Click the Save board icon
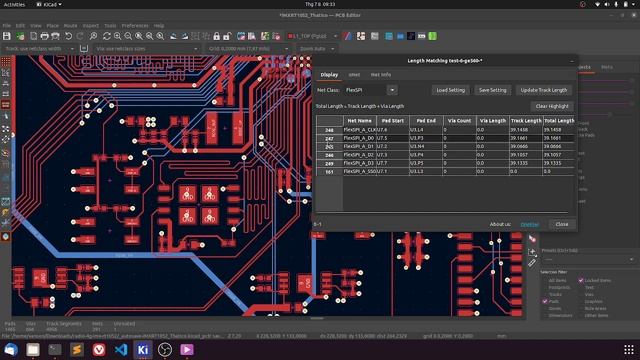The height and width of the screenshot is (360, 640). 7,36
